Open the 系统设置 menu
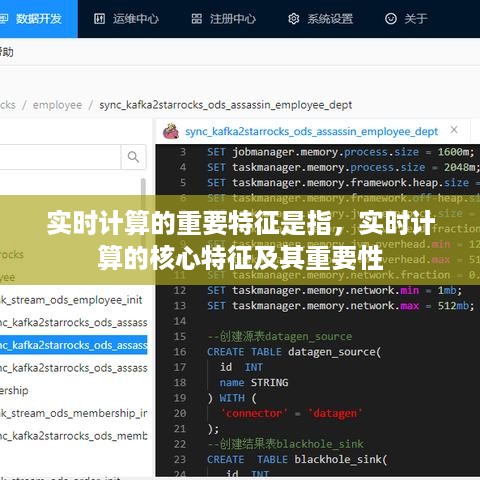 tap(320, 19)
